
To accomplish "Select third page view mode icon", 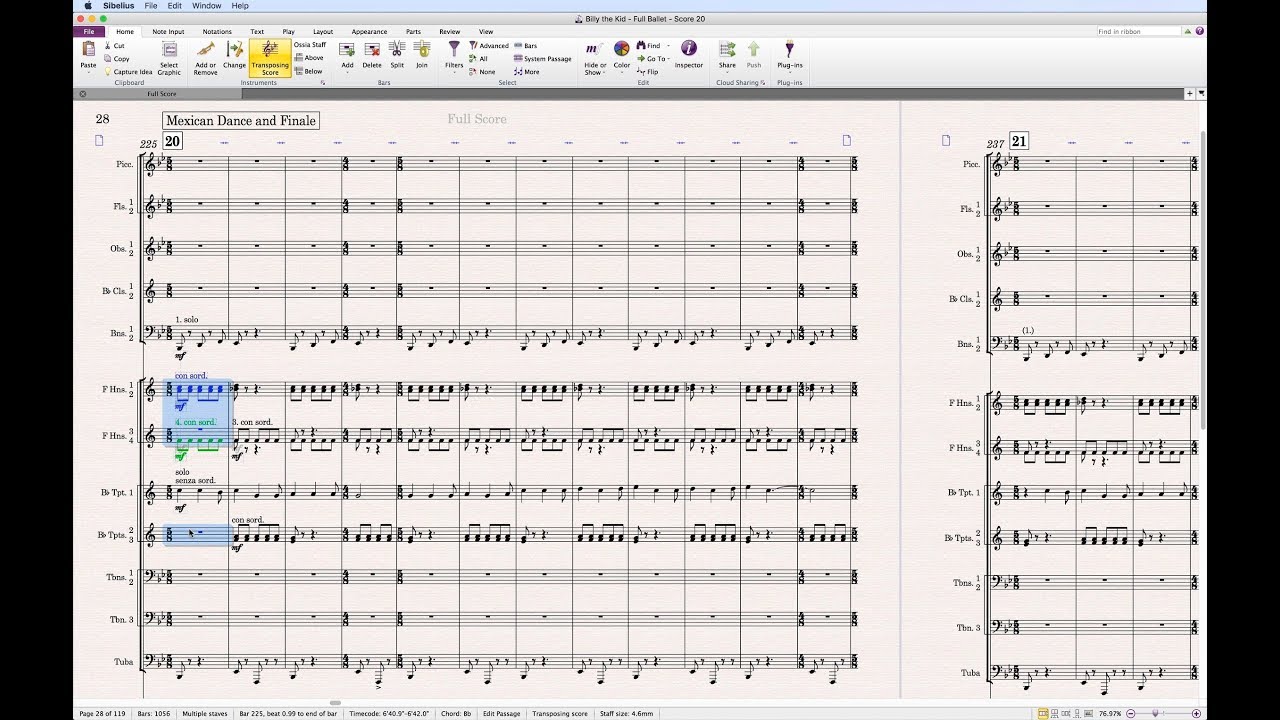I will tap(1067, 713).
